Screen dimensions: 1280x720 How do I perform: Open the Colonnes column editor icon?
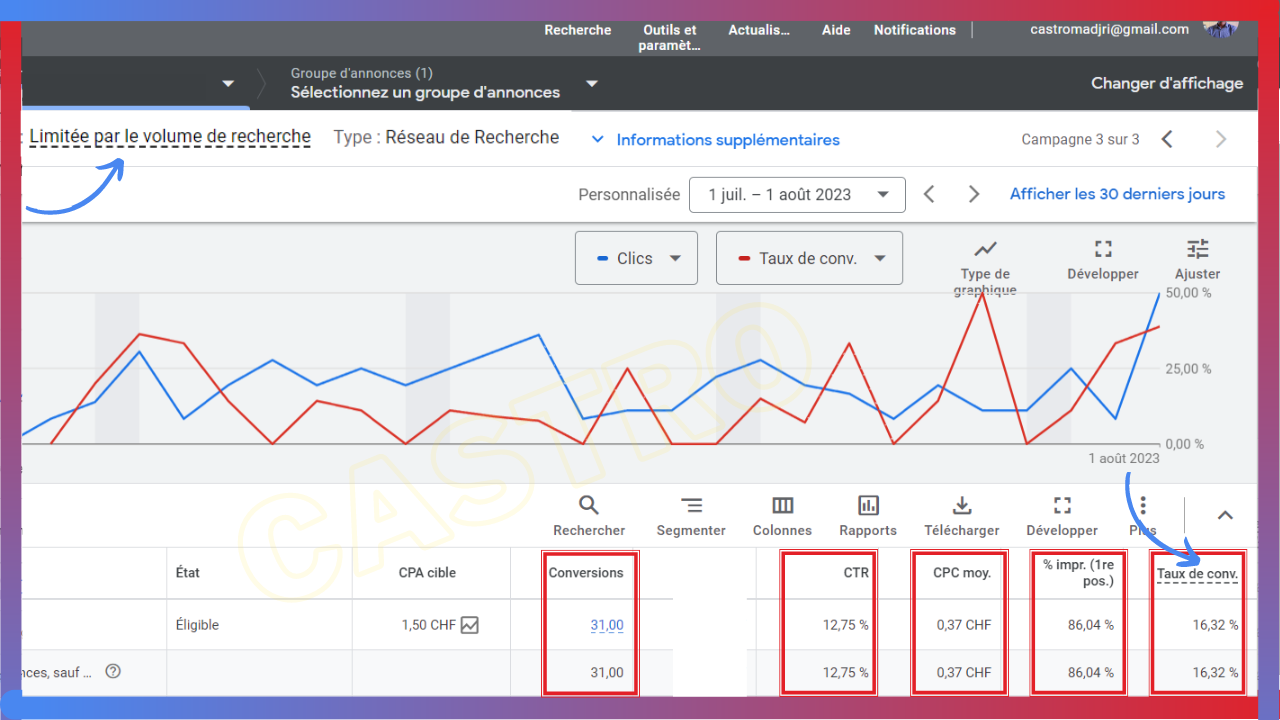pyautogui.click(x=782, y=506)
